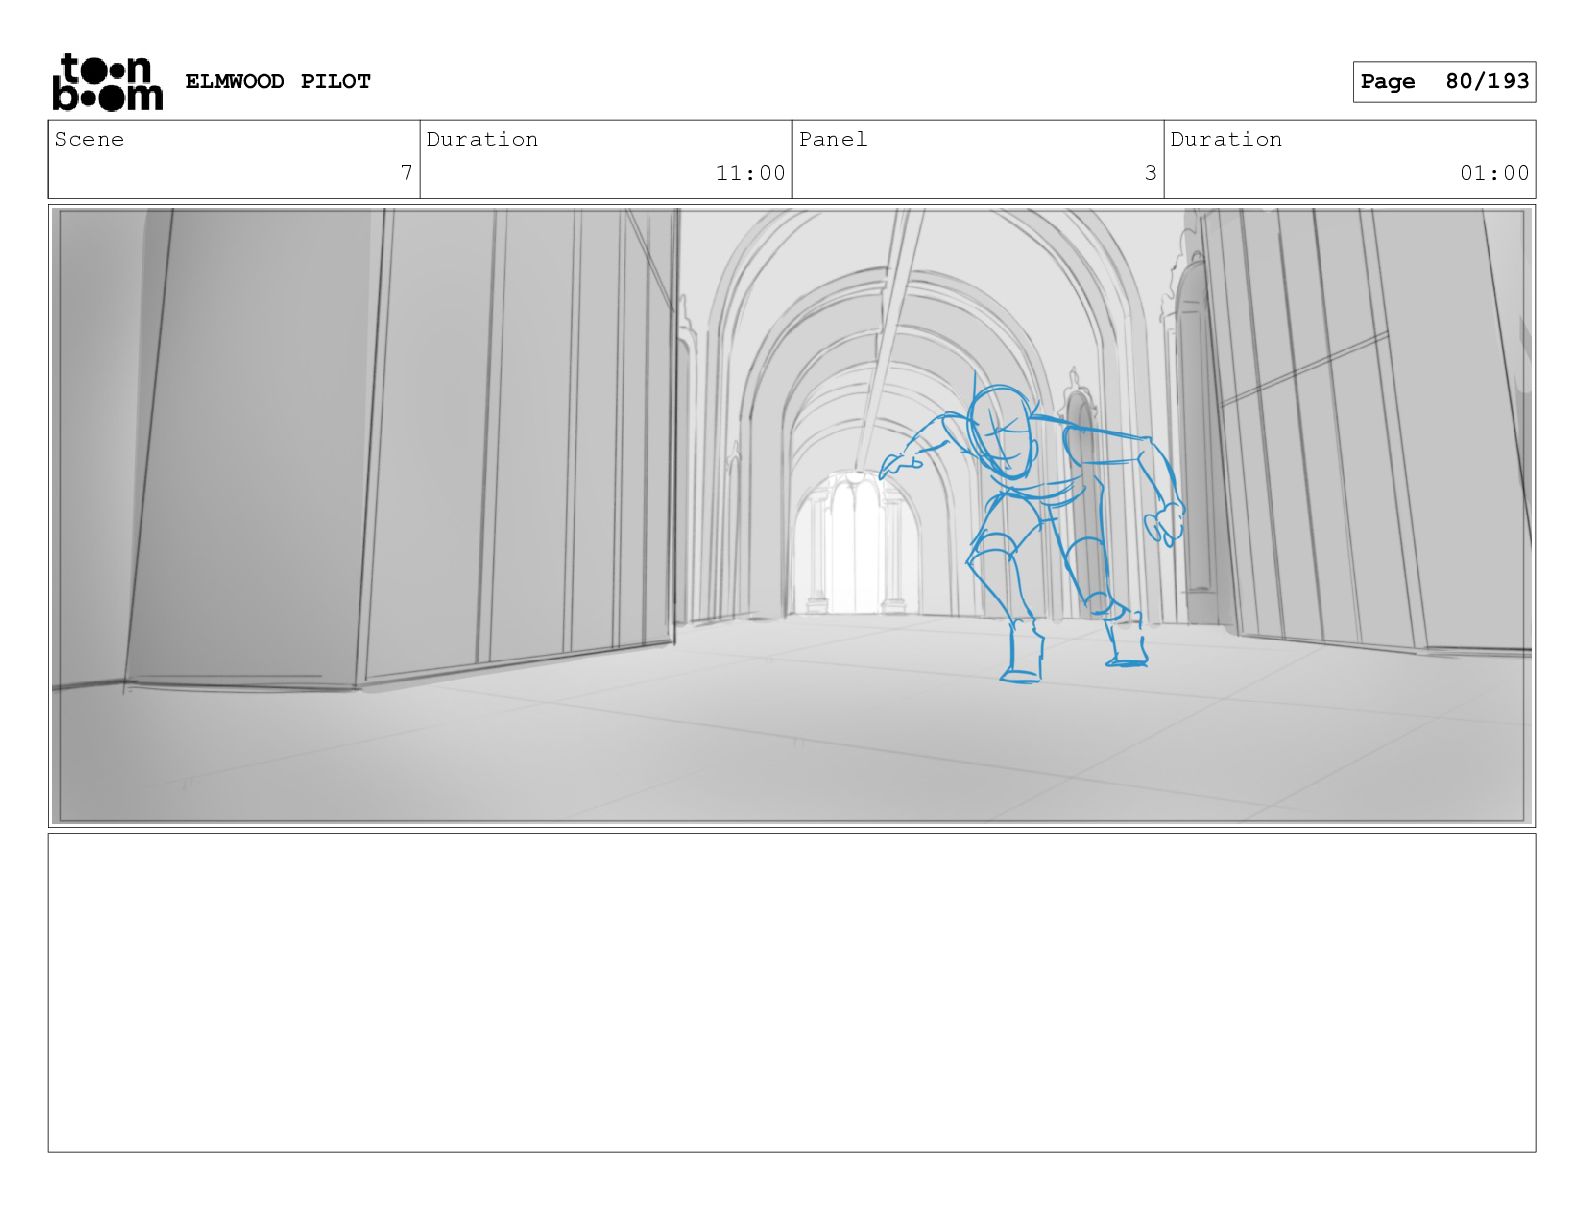Click the bright arched doorway in the storyboard
Screen dimensions: 1584x1224
click(x=857, y=544)
